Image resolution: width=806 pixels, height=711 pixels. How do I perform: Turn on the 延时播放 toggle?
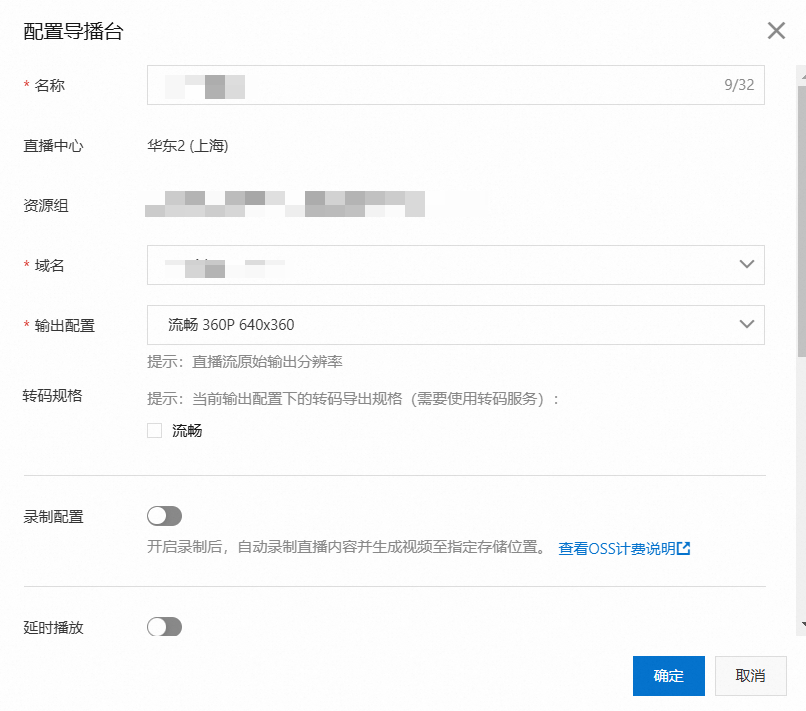pyautogui.click(x=164, y=627)
